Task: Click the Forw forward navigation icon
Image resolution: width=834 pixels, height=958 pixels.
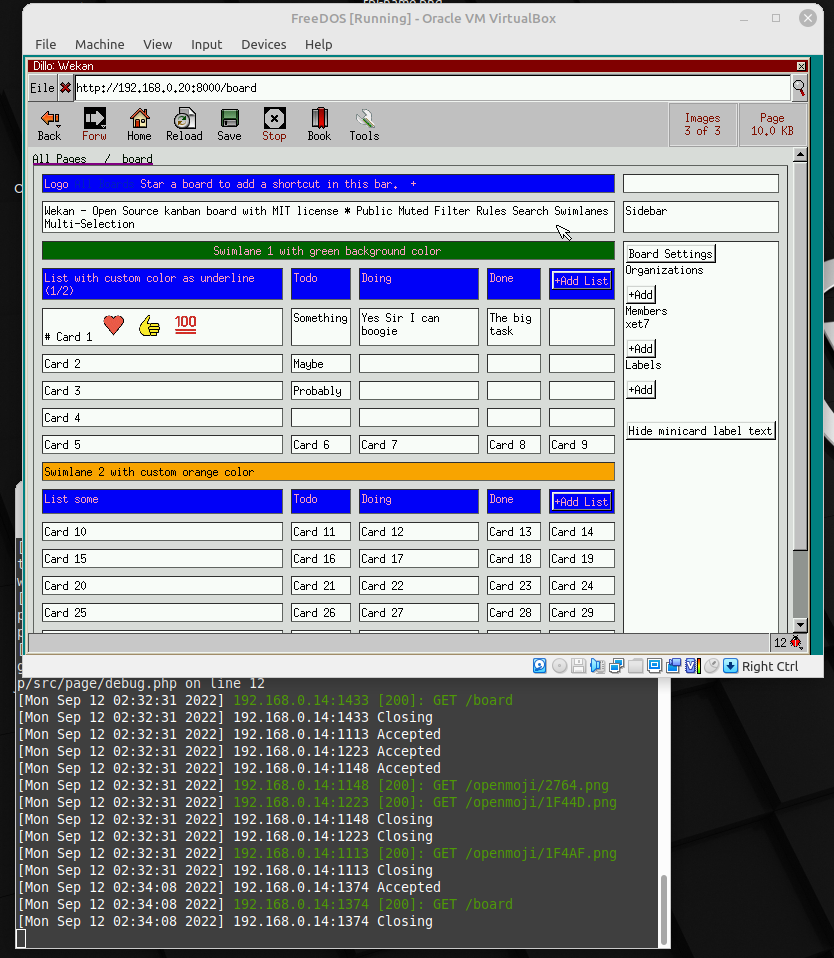Action: 94,125
